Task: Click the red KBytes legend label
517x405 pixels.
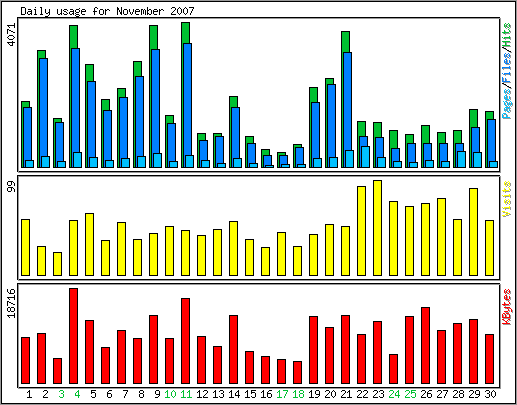Action: (x=507, y=307)
